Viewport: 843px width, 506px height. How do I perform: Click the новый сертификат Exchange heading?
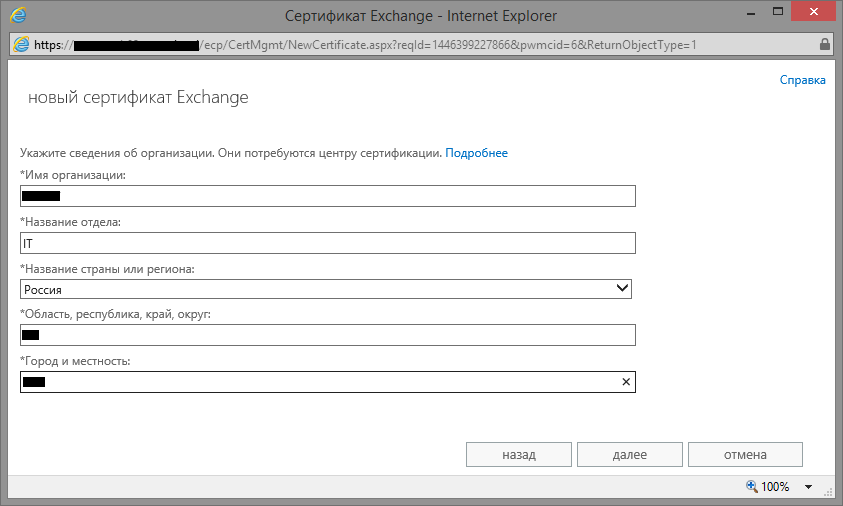[x=138, y=97]
